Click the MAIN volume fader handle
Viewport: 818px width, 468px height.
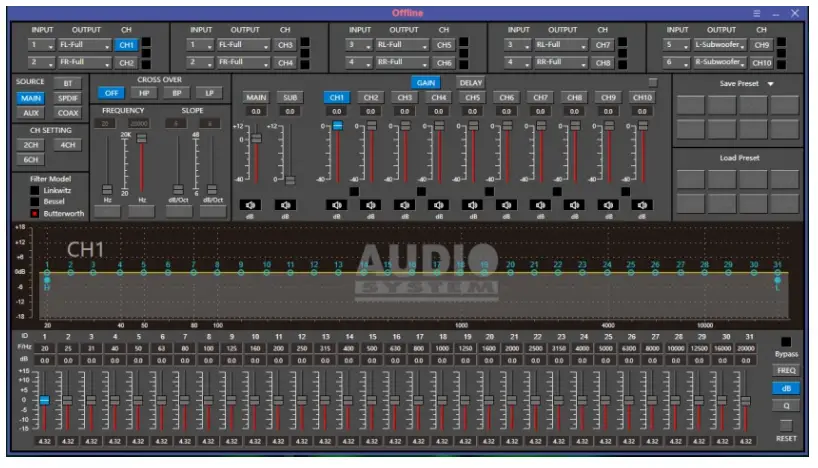pyautogui.click(x=256, y=138)
